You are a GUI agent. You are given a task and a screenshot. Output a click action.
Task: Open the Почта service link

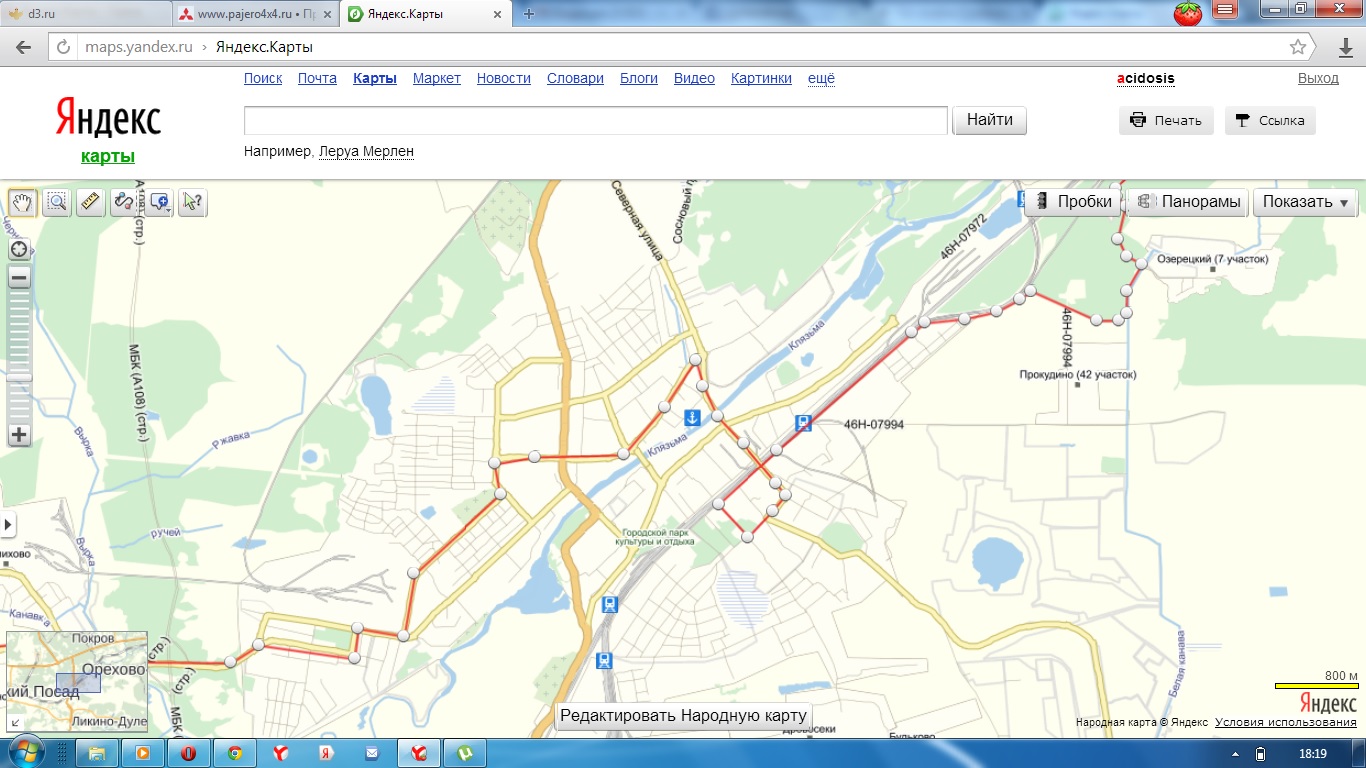pos(317,78)
